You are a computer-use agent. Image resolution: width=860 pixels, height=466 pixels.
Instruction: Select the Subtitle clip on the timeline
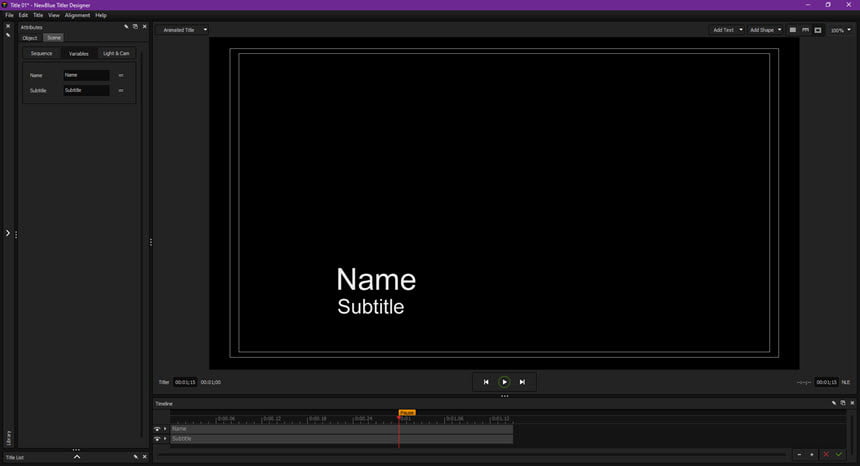(x=342, y=439)
